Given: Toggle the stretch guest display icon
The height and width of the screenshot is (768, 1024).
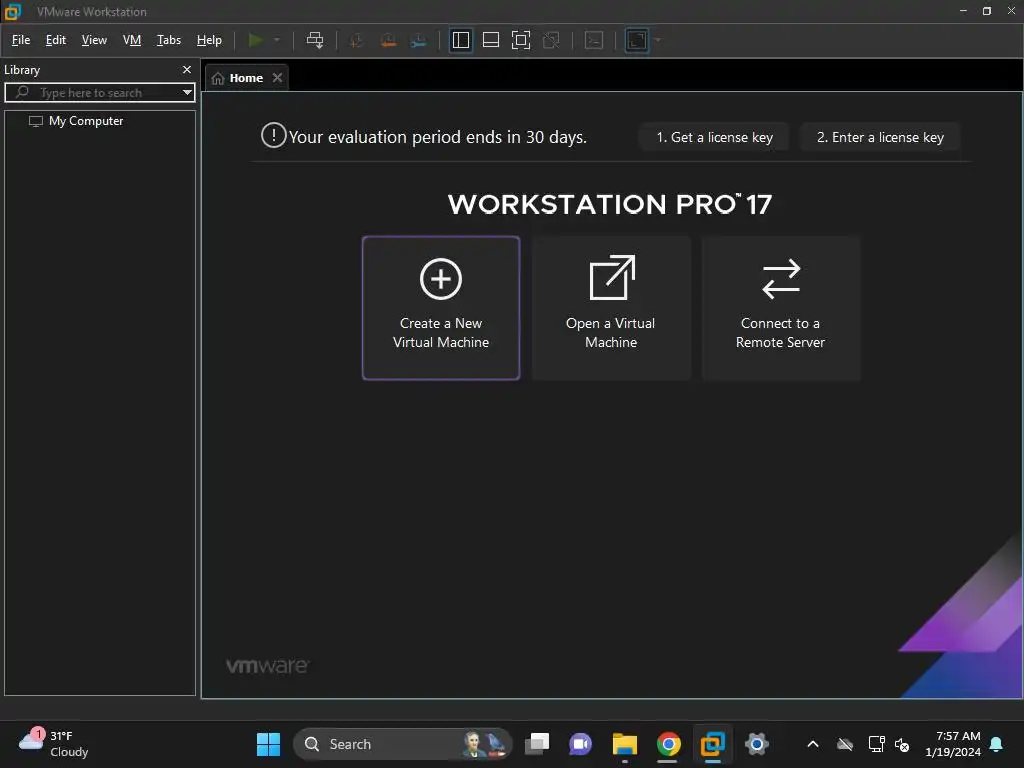Looking at the screenshot, I should pyautogui.click(x=637, y=40).
